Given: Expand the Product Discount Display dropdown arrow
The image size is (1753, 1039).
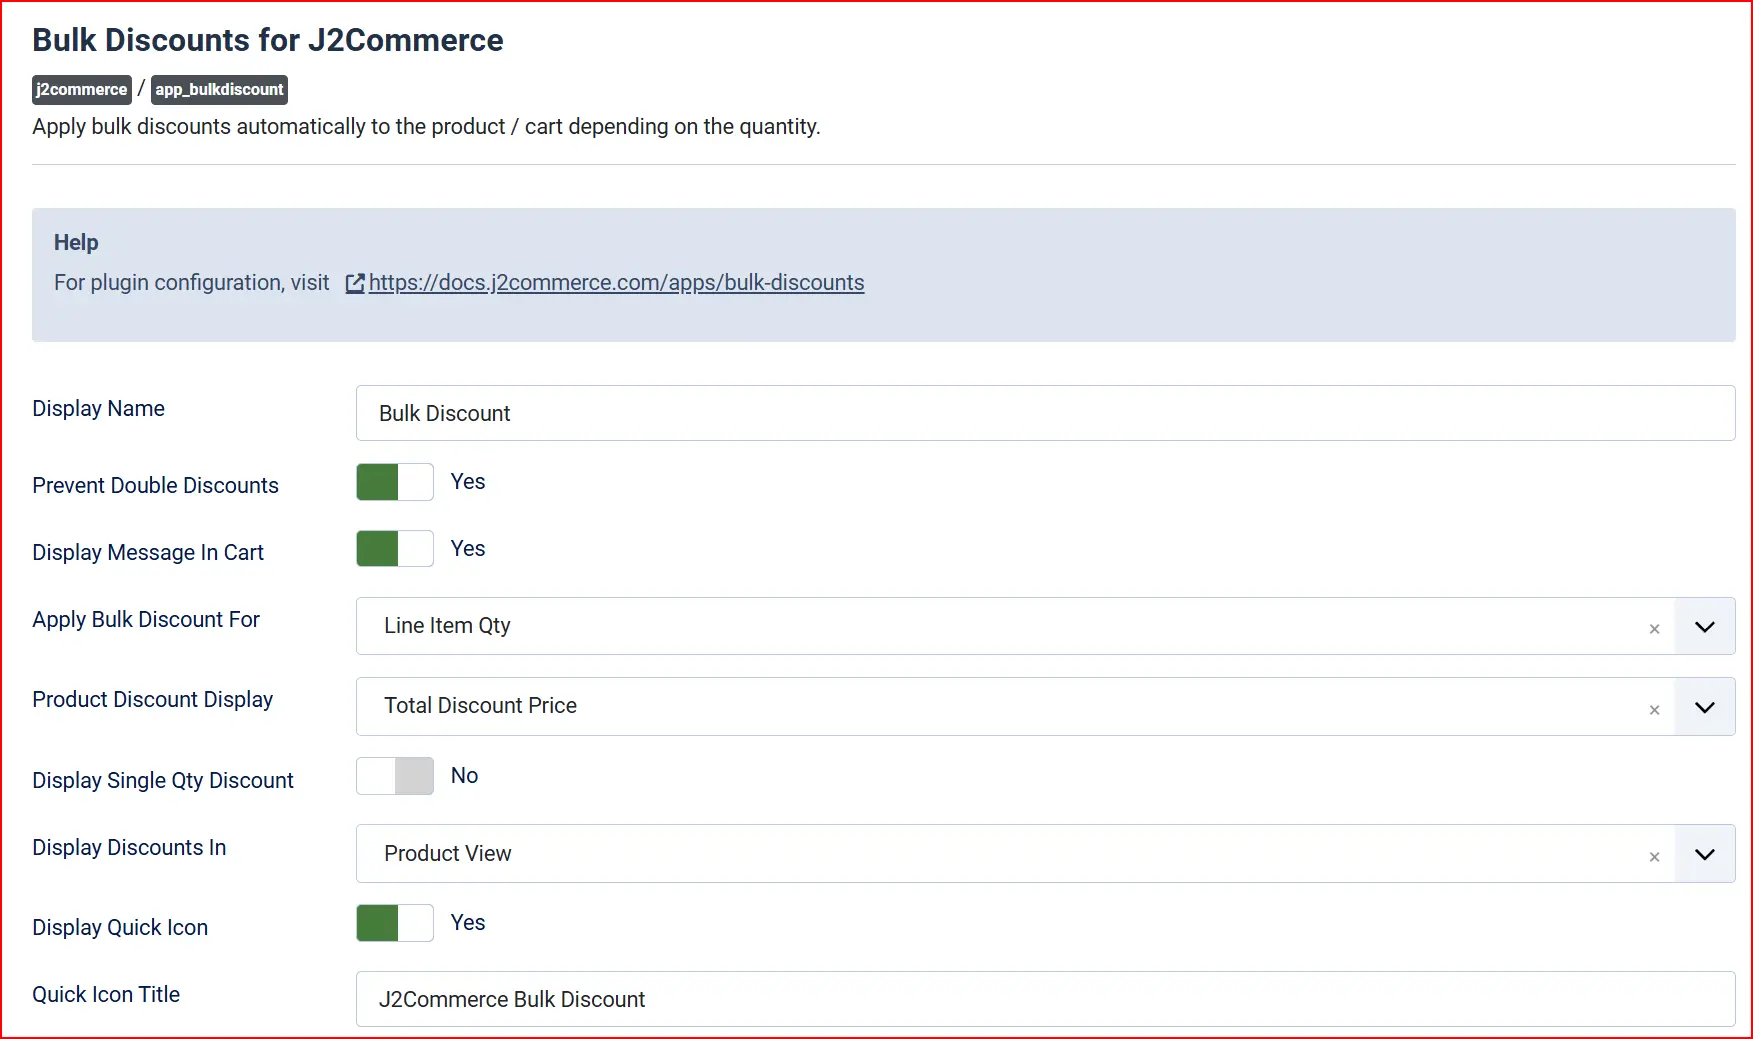Looking at the screenshot, I should (x=1705, y=707).
